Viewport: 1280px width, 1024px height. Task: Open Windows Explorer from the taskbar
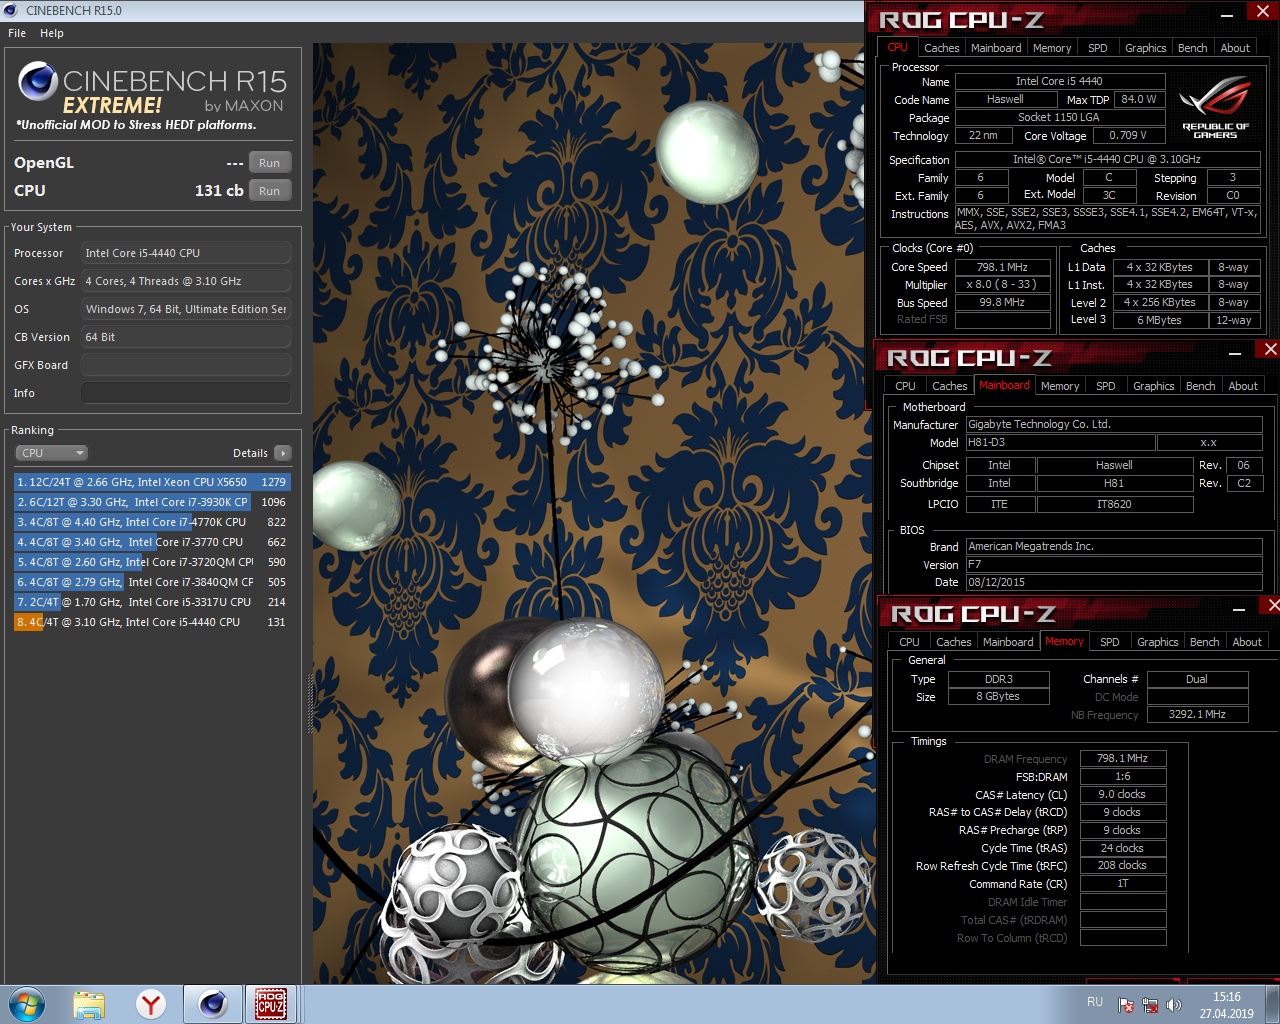[88, 1004]
